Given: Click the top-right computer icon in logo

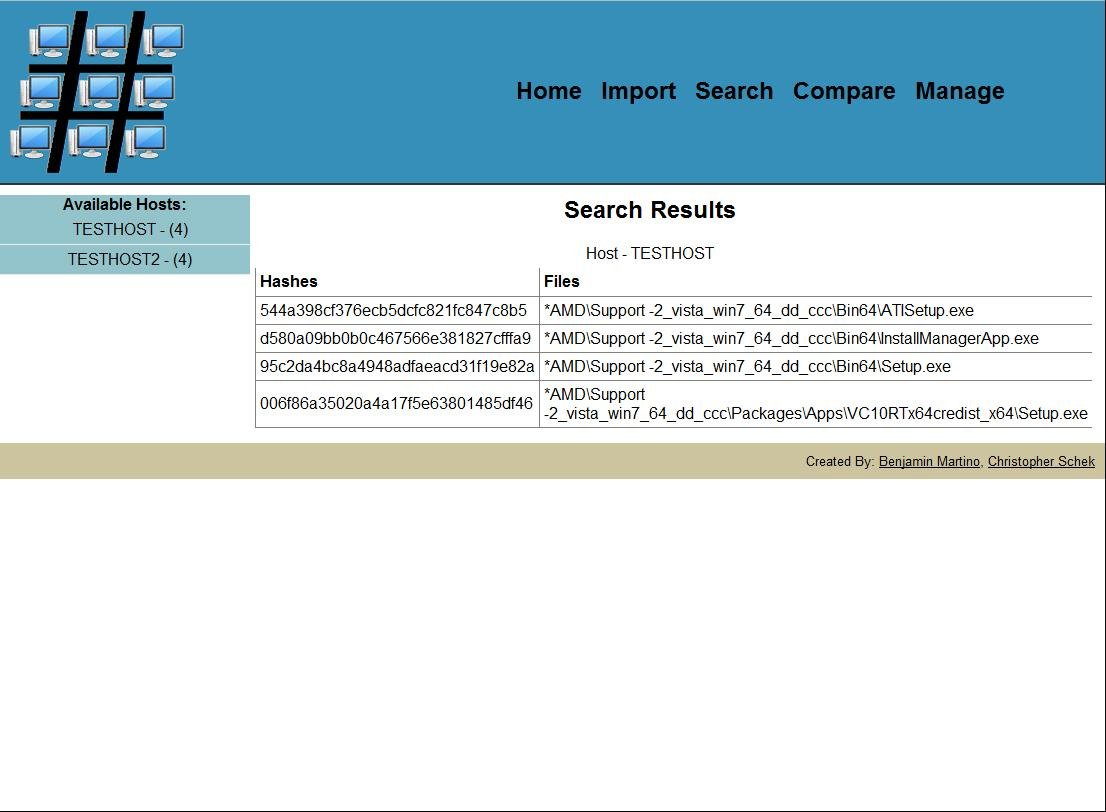Looking at the screenshot, I should [163, 40].
